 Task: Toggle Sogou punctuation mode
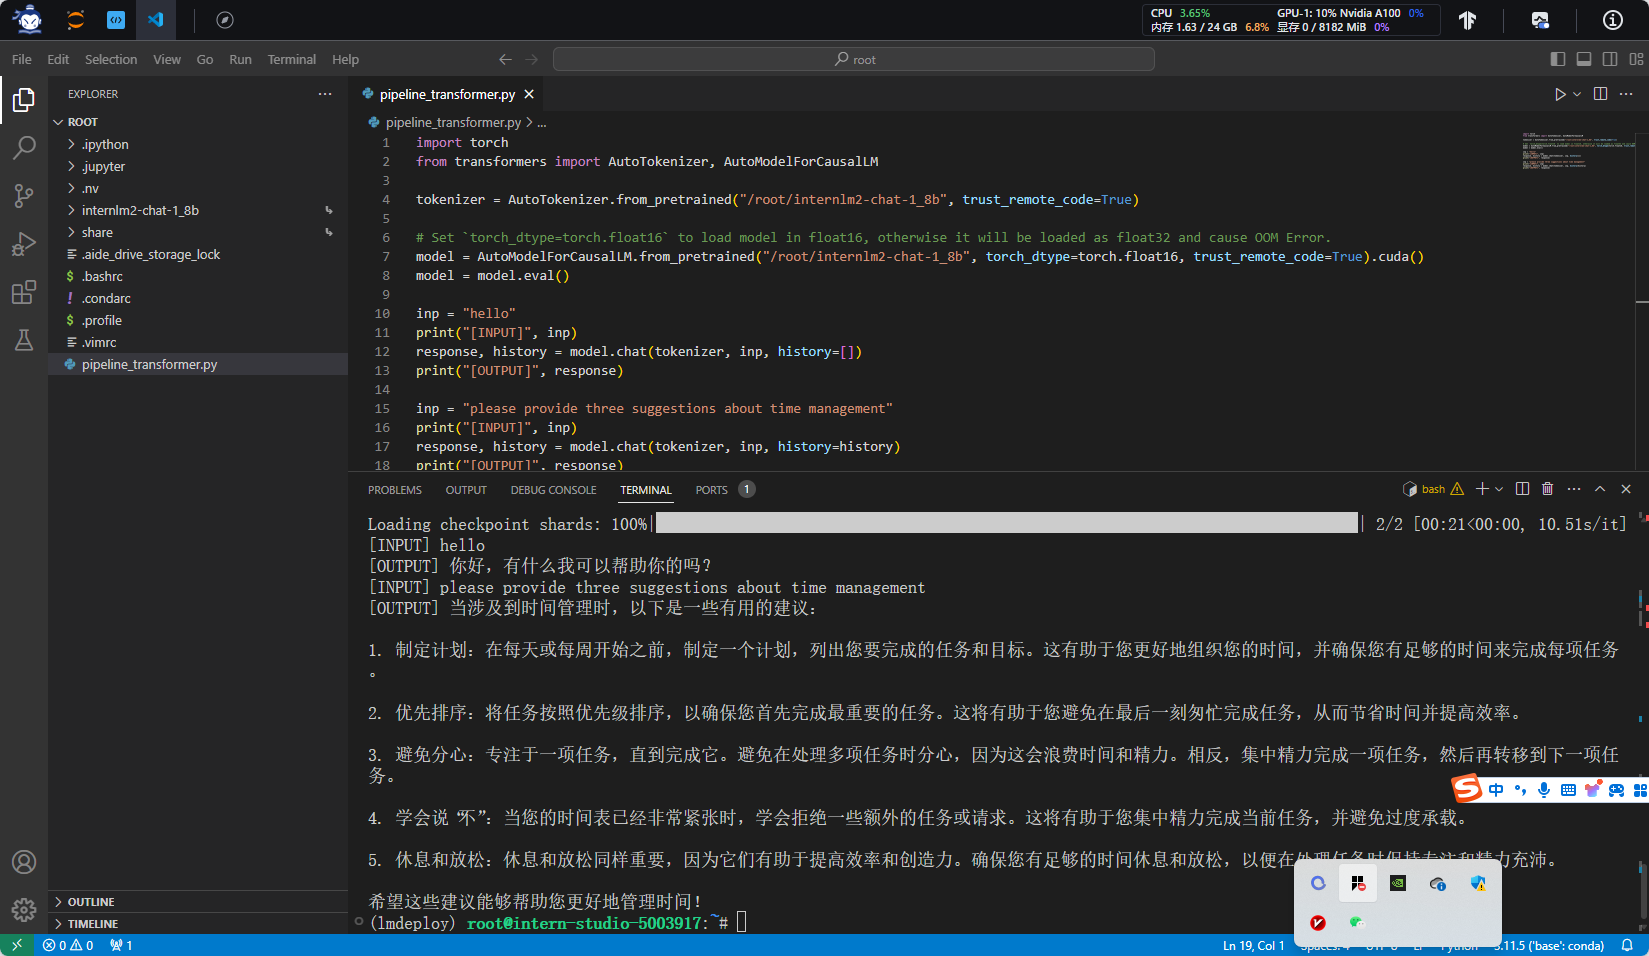(x=1520, y=790)
